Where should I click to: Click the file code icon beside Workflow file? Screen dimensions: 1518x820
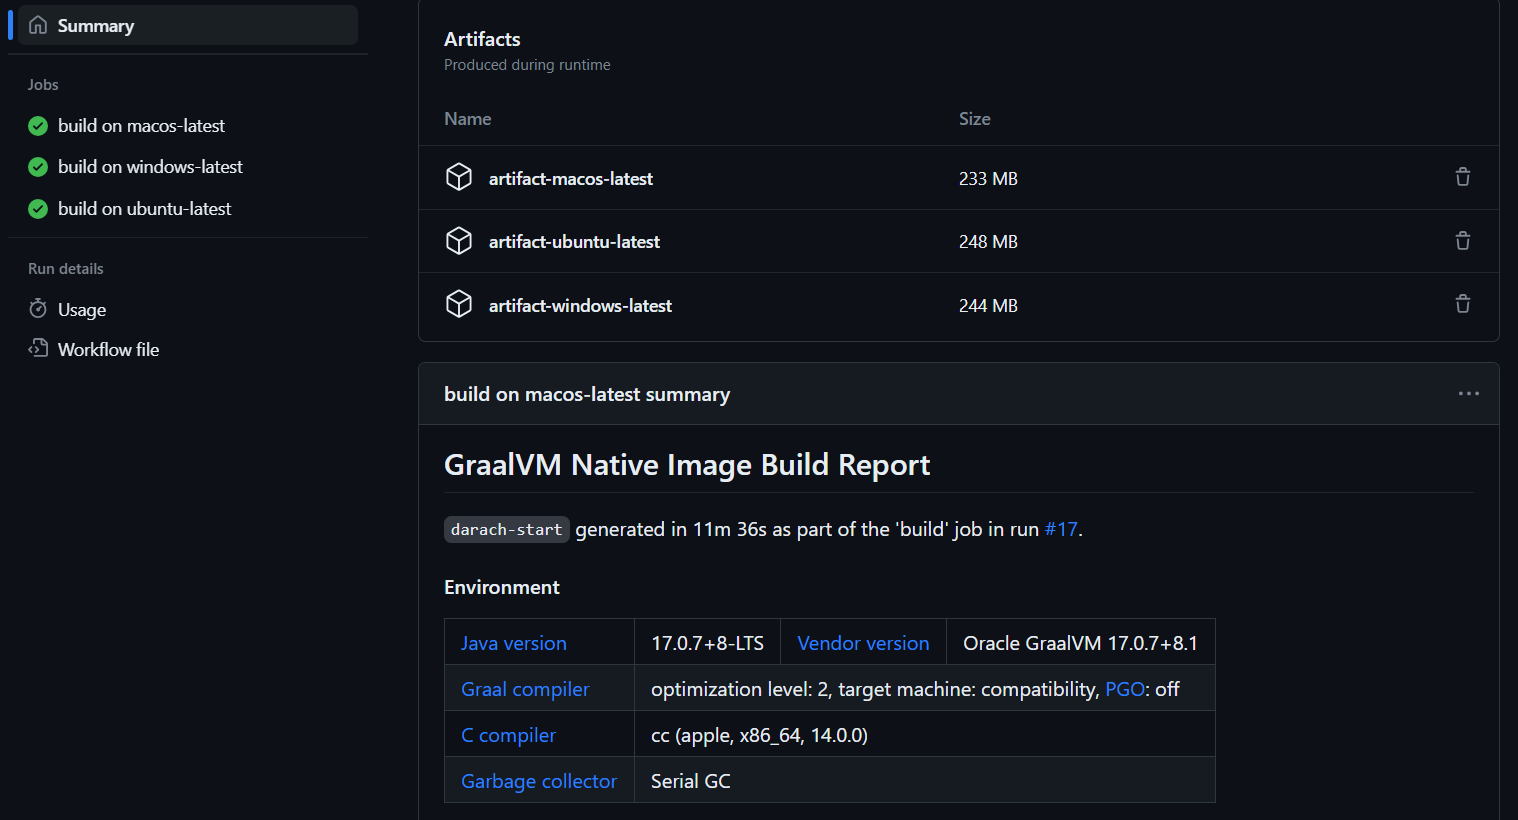click(x=38, y=348)
